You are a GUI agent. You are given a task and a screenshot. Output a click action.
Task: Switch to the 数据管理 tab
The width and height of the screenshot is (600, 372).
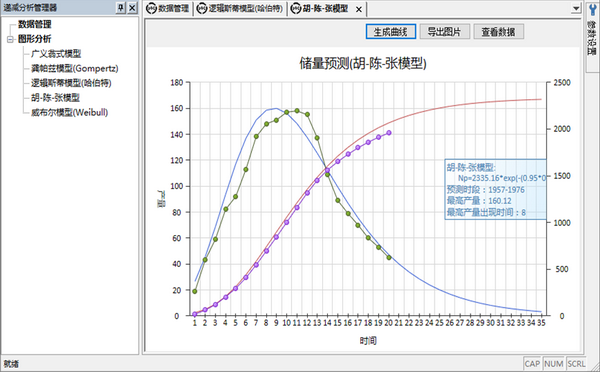click(x=168, y=8)
